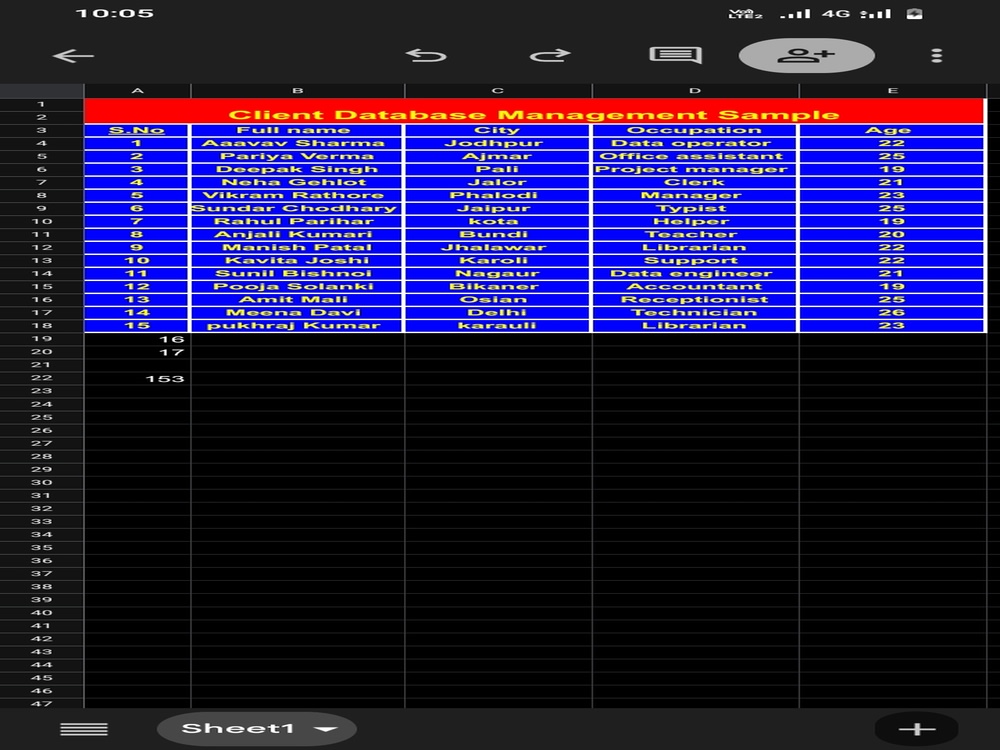Select city cell Jalor
Screen dimensions: 1000x750
coord(498,182)
